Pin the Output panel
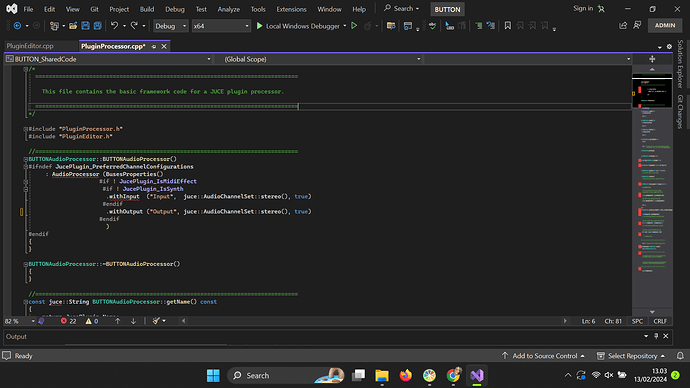 click(x=656, y=336)
